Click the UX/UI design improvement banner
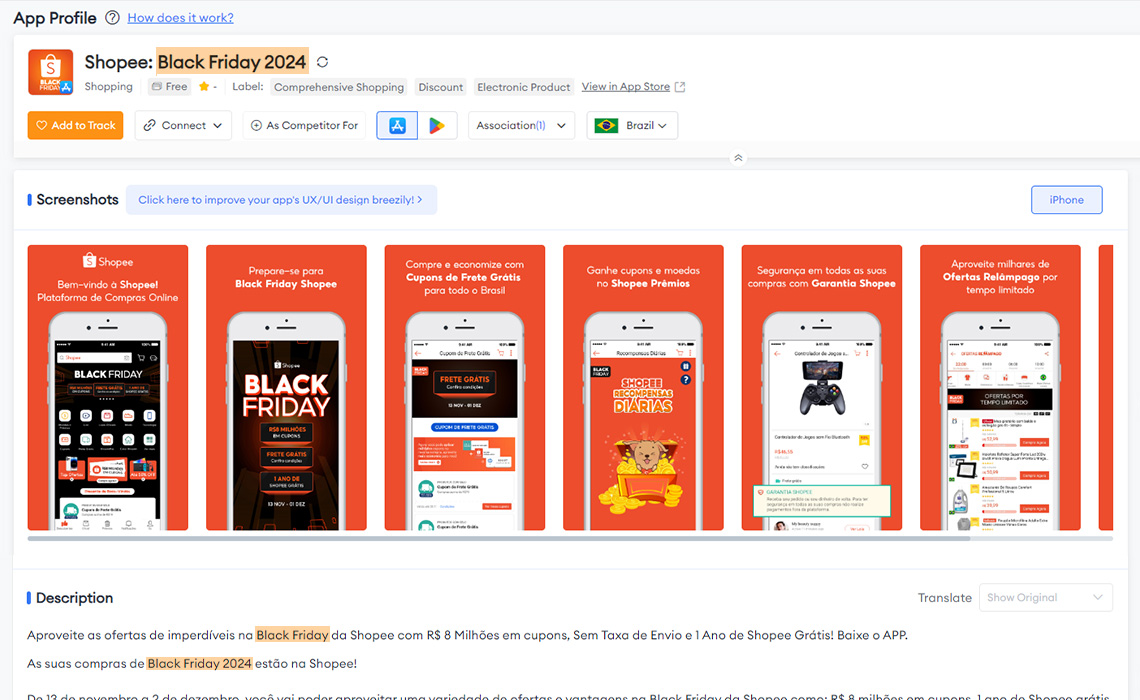The width and height of the screenshot is (1140, 700). point(281,200)
